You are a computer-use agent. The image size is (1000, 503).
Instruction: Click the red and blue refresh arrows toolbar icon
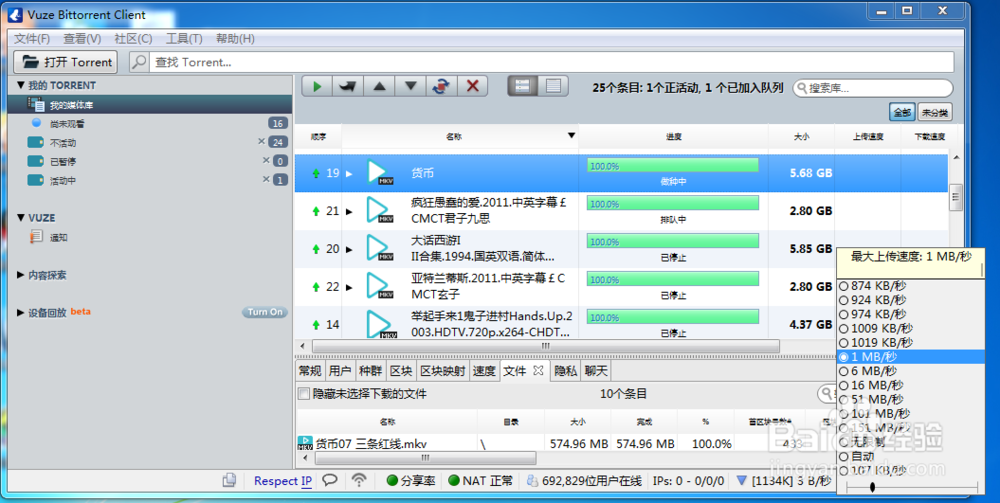click(x=441, y=86)
